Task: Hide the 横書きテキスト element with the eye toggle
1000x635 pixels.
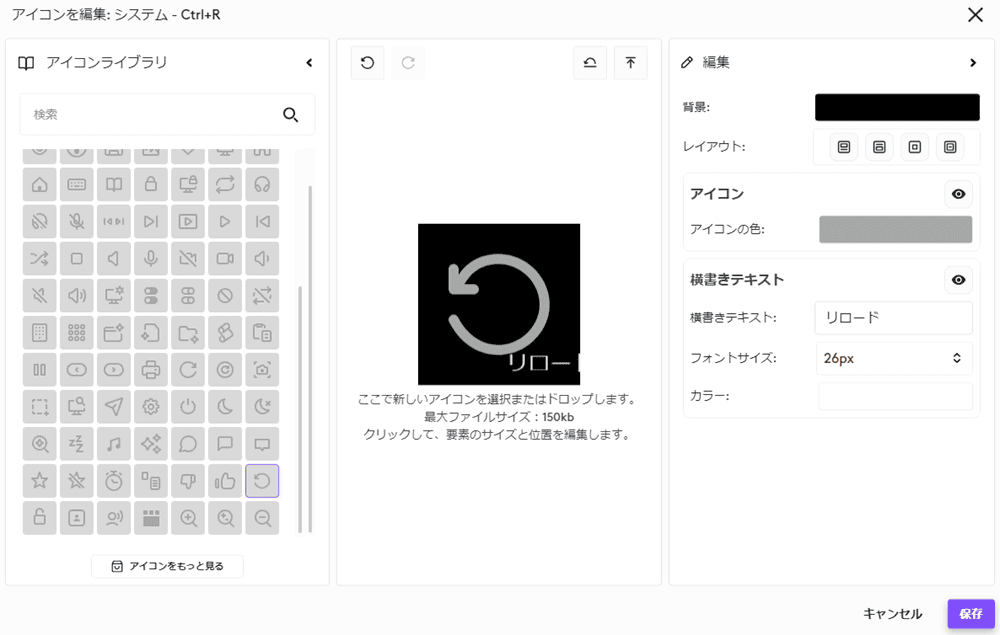Action: (x=958, y=280)
